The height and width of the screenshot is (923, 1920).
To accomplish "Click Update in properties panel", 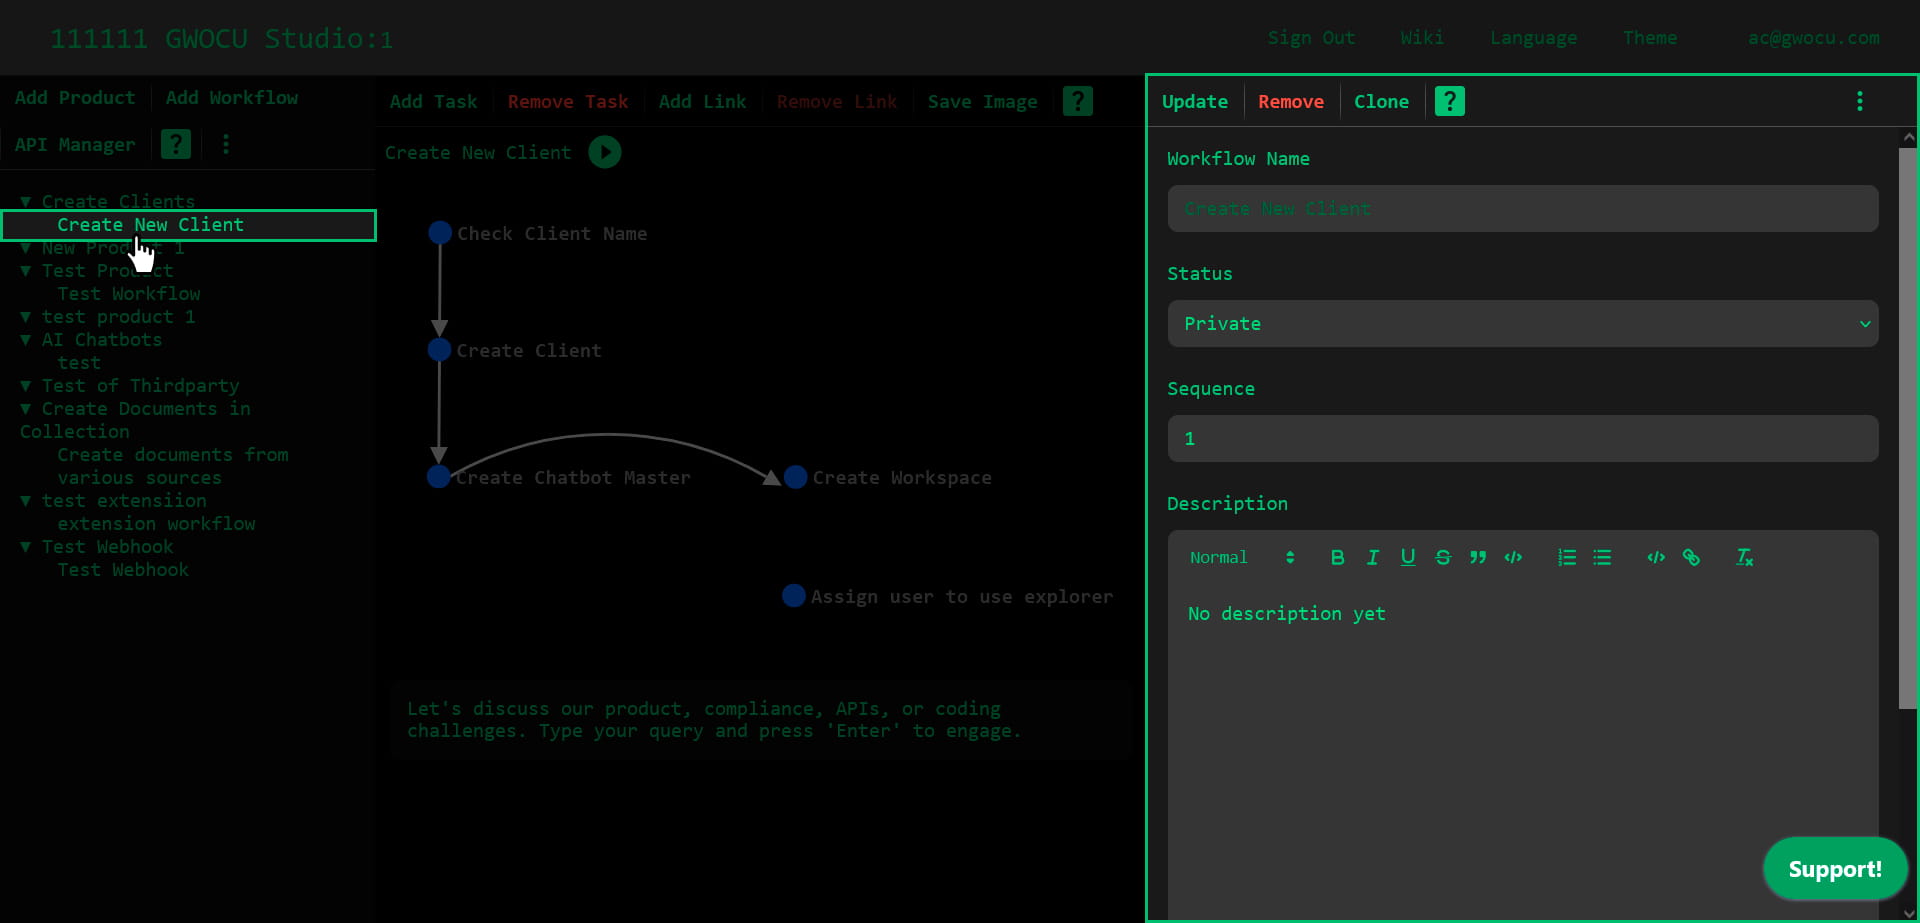I will tap(1195, 102).
